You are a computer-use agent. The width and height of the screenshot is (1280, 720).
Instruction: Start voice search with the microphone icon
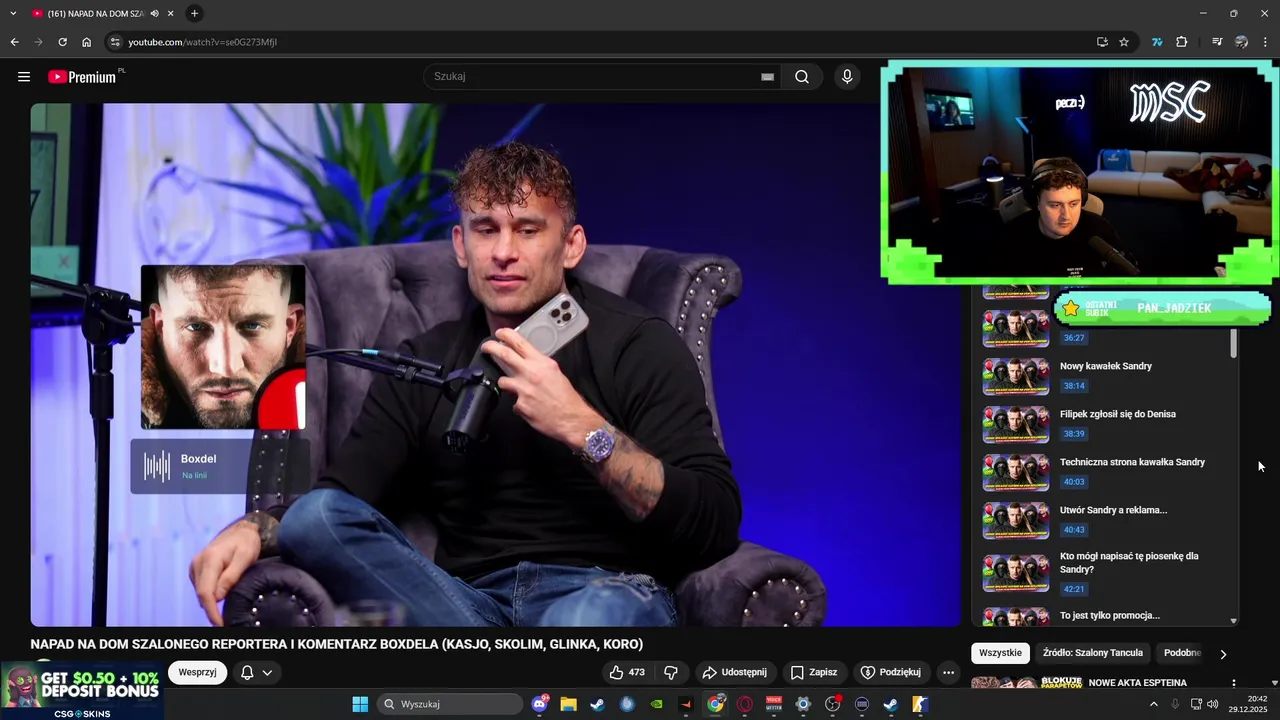[847, 77]
